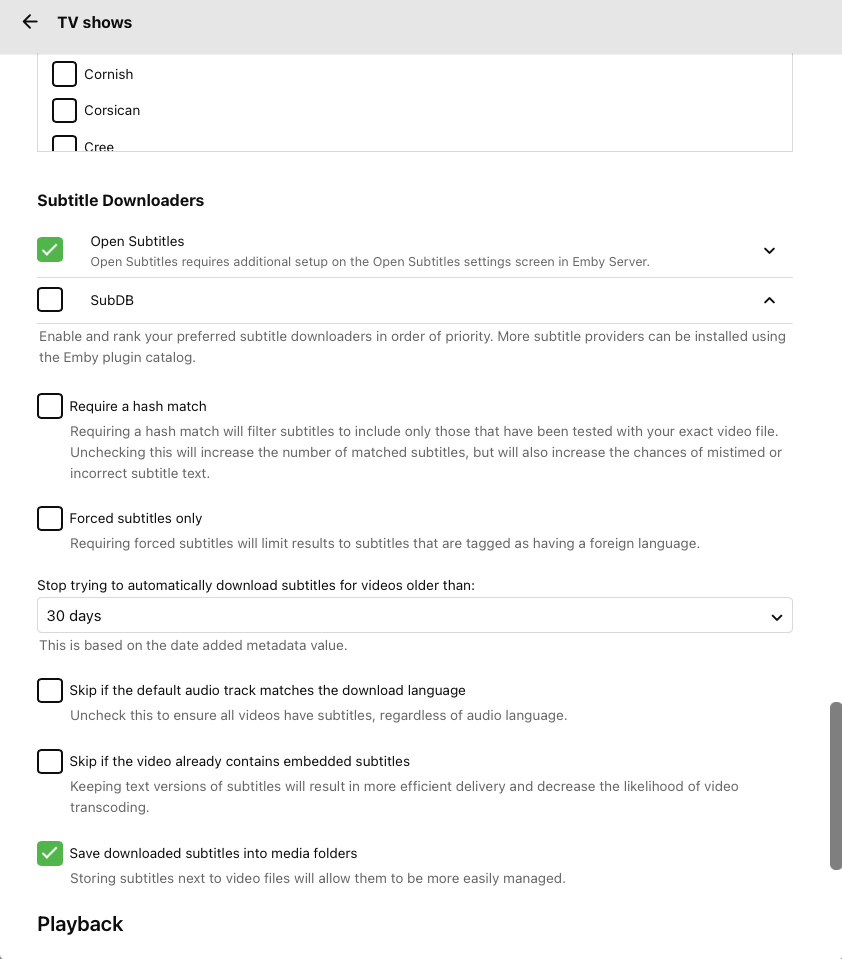Image resolution: width=842 pixels, height=959 pixels.
Task: Enable skip if default audio track matches
Action: point(50,690)
